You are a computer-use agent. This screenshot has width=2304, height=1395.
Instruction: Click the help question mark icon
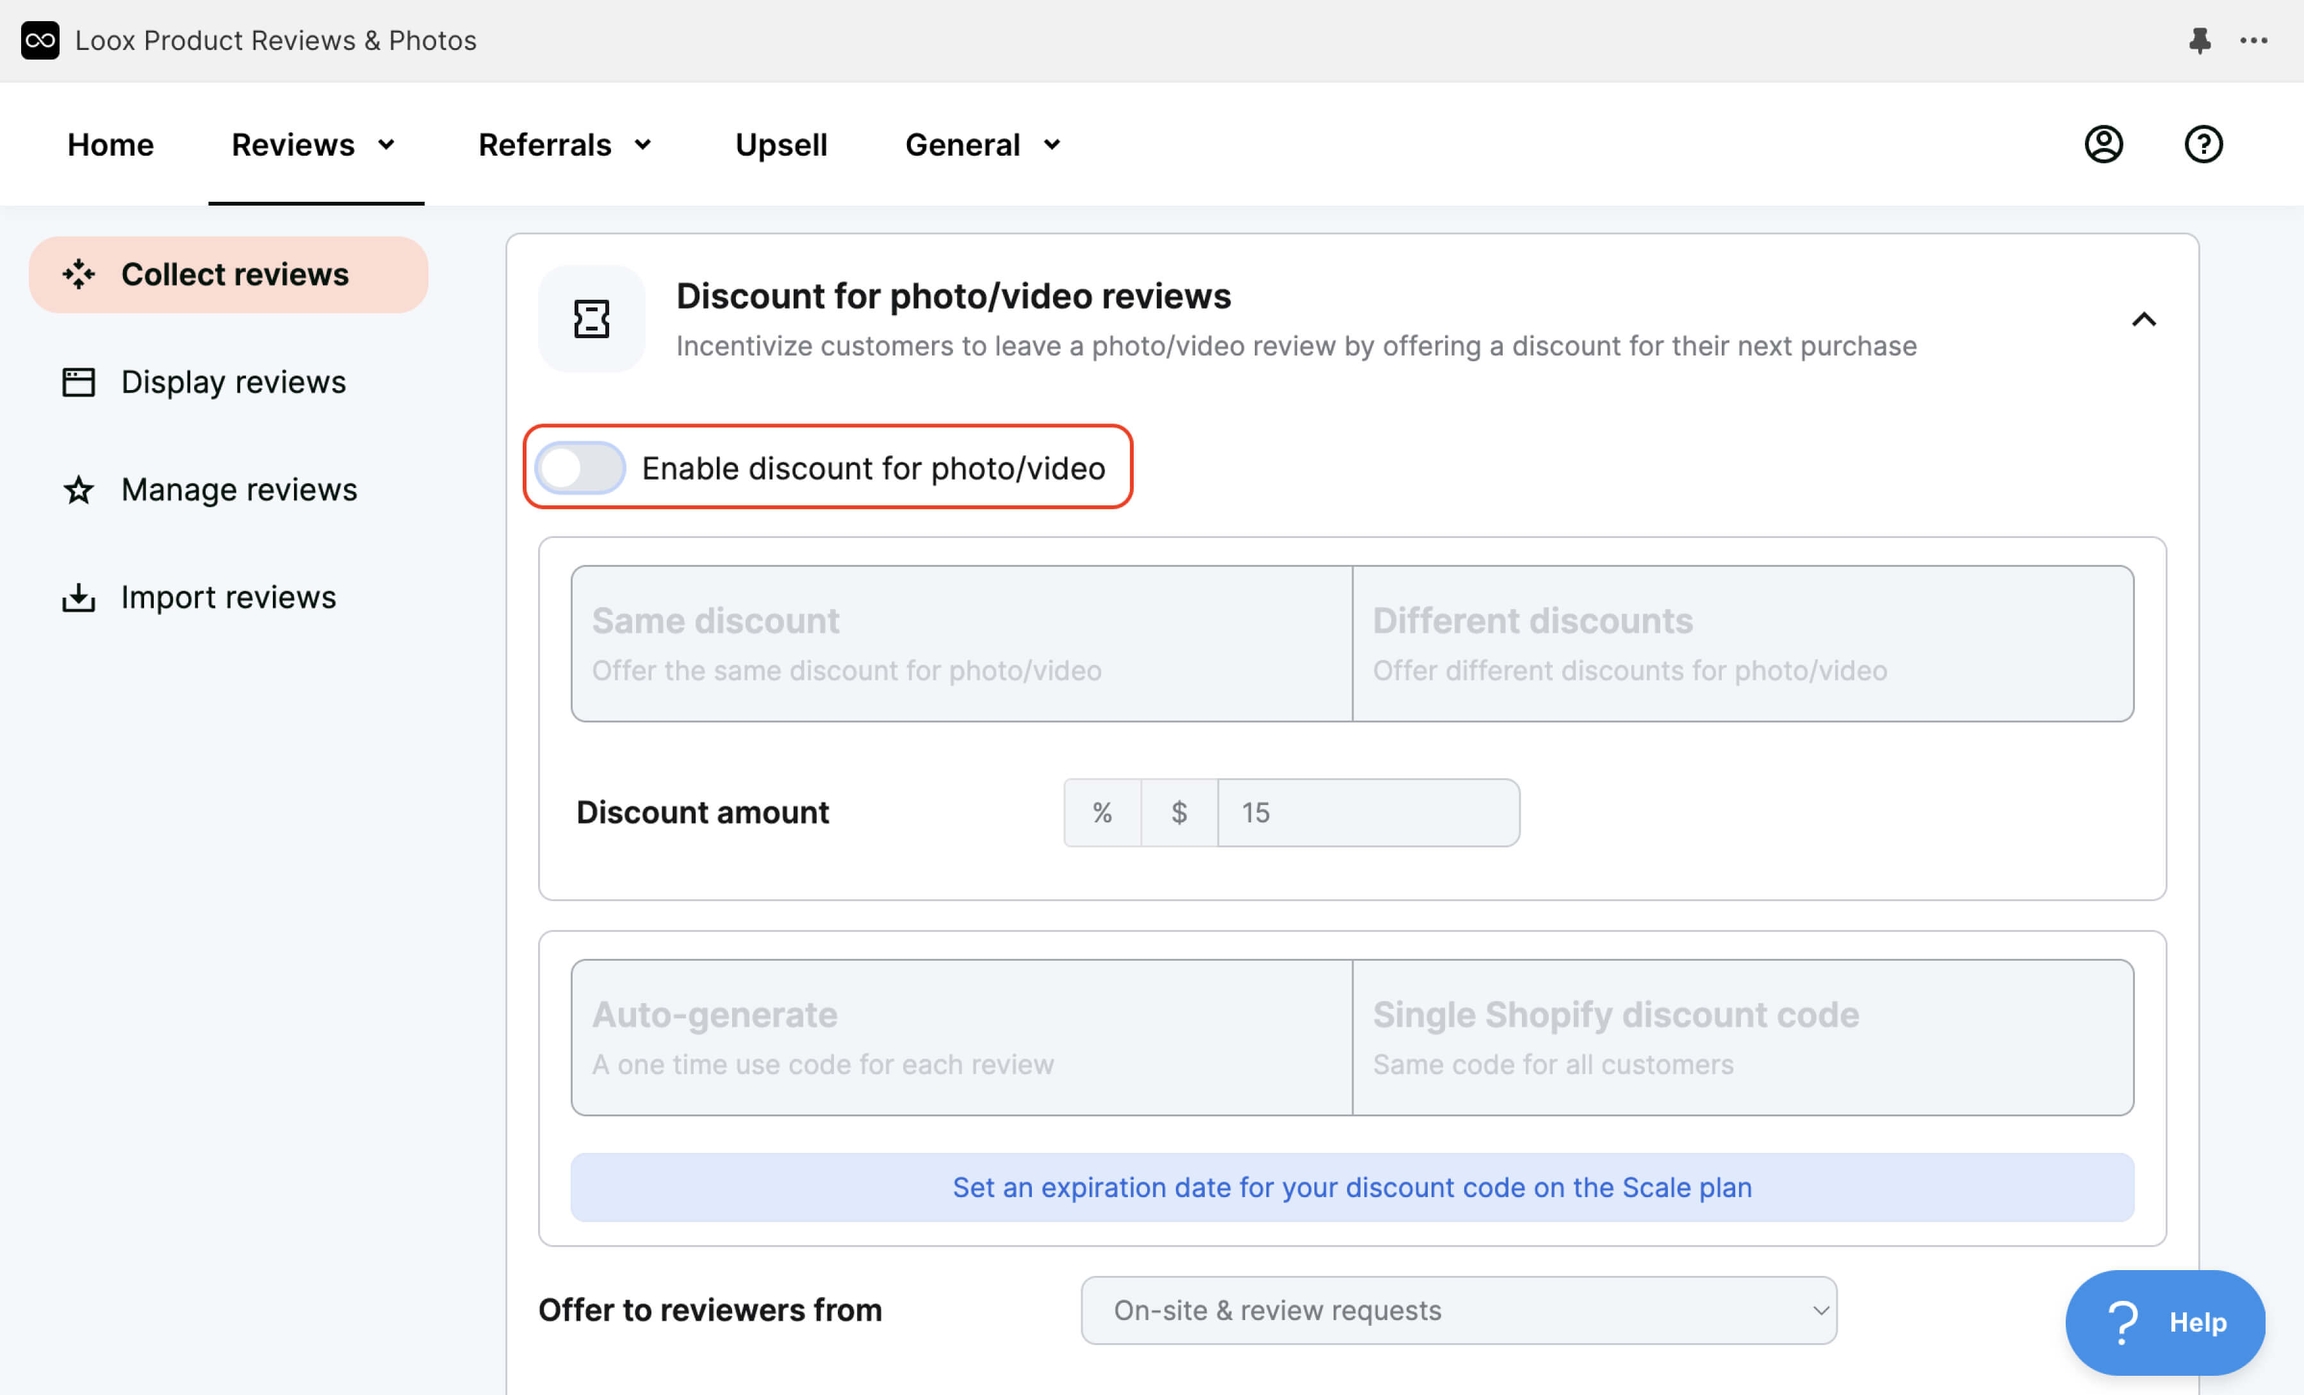tap(2203, 144)
